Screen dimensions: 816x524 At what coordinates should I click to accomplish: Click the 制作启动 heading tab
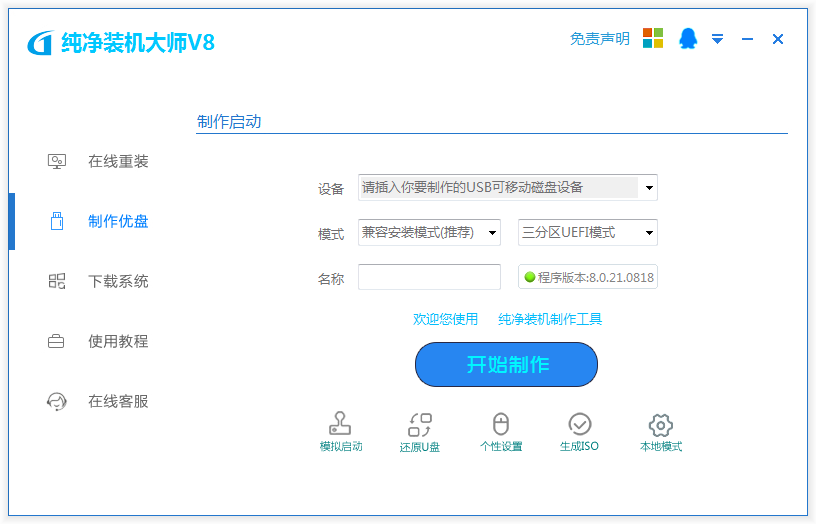(229, 122)
